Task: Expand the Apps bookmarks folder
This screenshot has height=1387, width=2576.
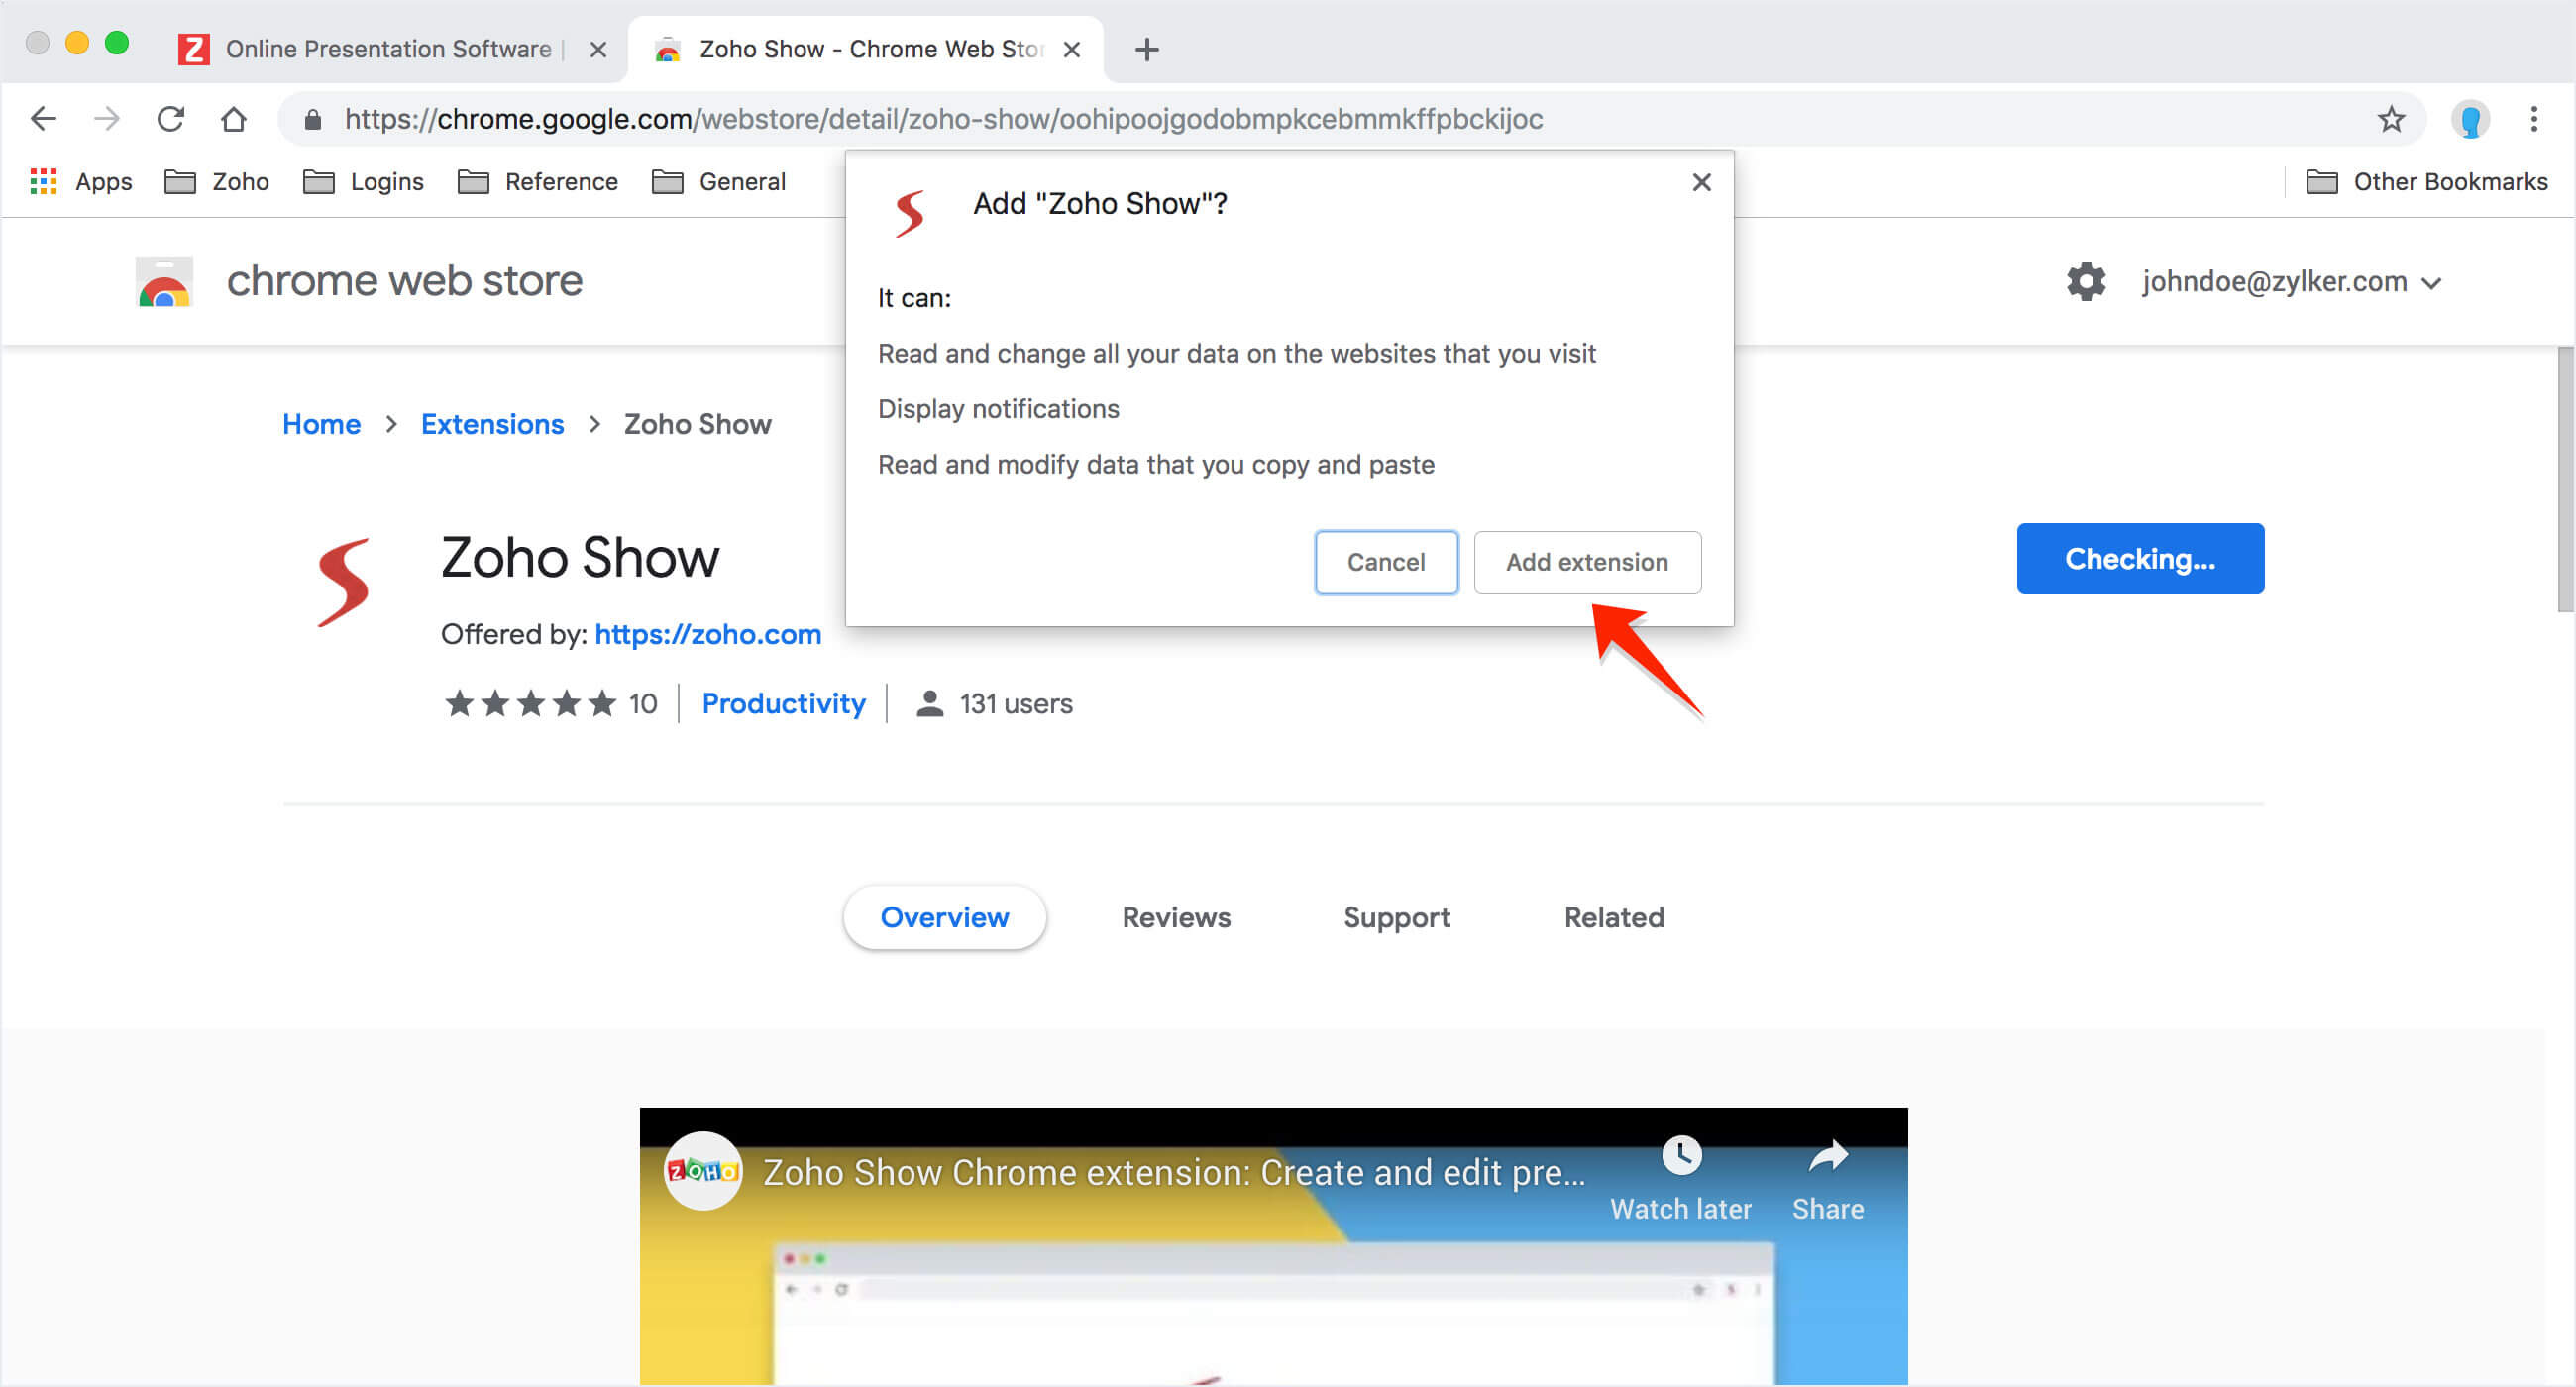Action: point(83,181)
